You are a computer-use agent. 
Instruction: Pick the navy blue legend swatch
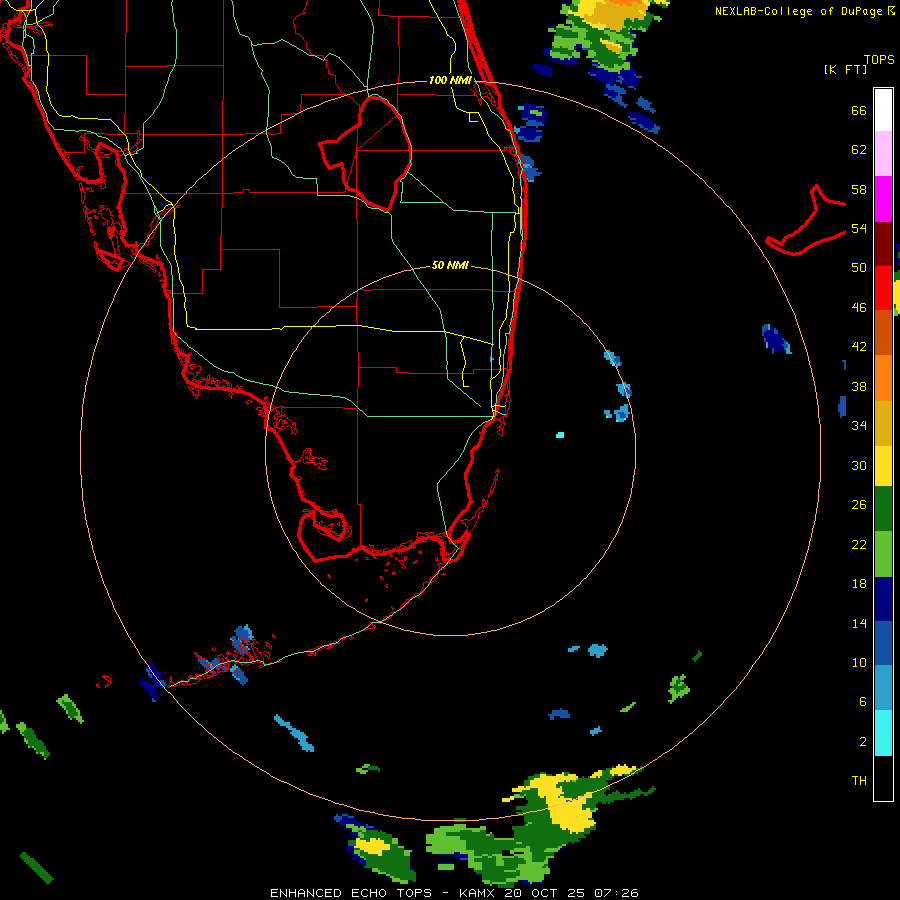click(883, 599)
